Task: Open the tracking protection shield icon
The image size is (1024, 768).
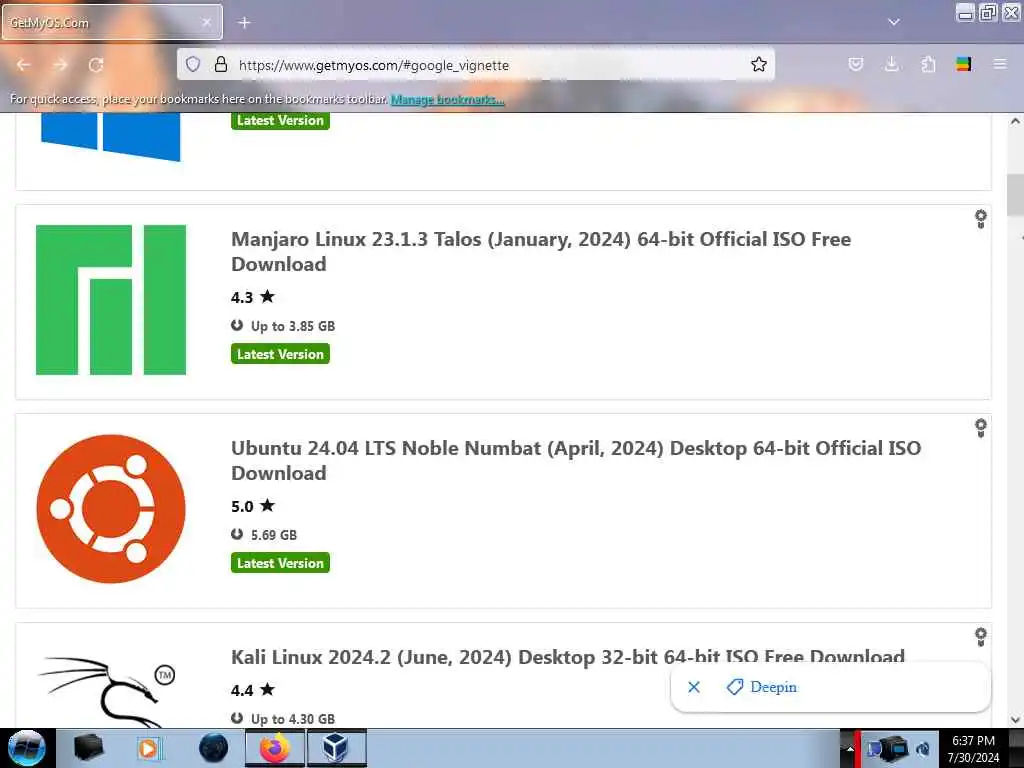Action: click(x=193, y=64)
